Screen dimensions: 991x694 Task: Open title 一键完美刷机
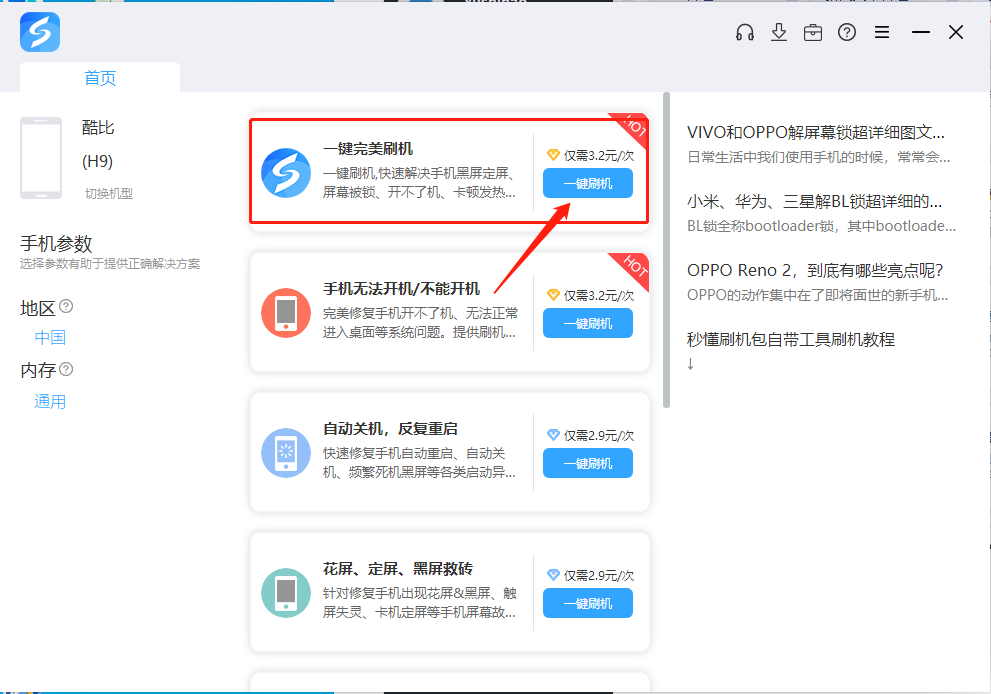pos(368,149)
